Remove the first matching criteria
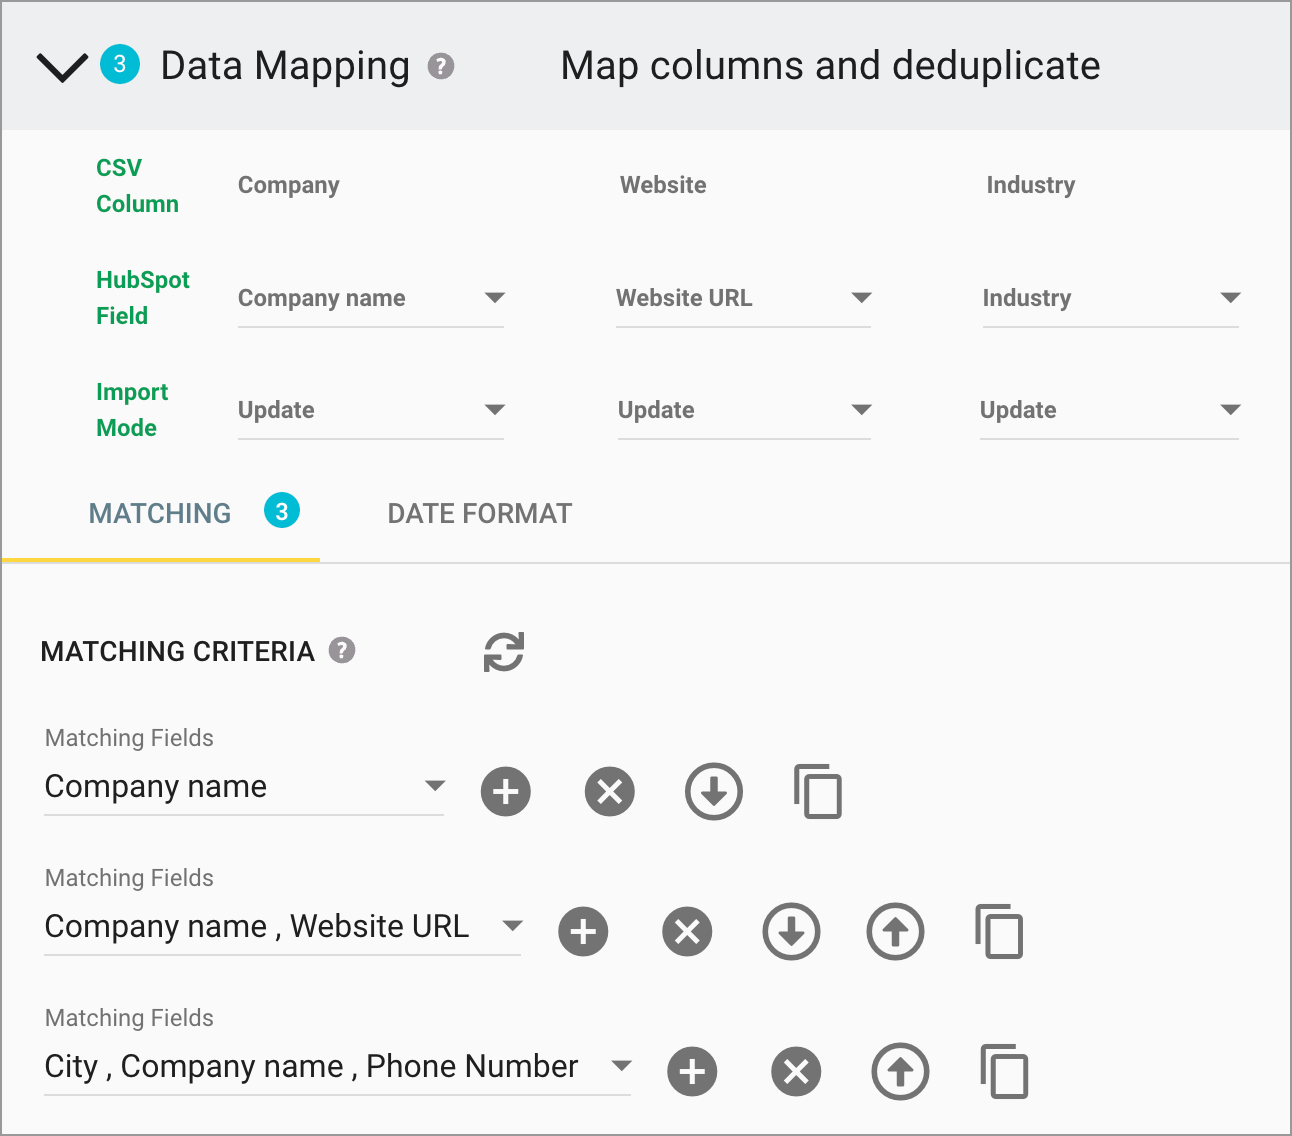 tap(609, 791)
